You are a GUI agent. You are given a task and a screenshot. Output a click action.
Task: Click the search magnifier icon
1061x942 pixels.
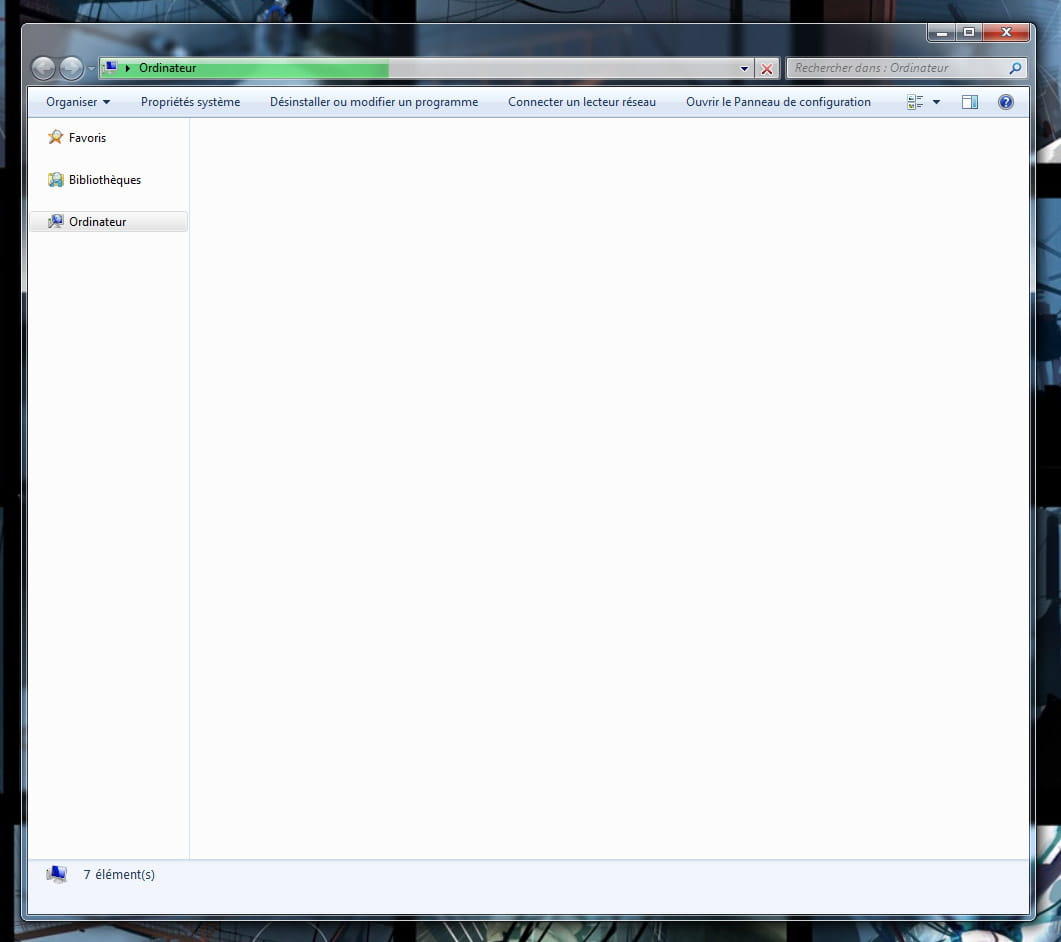pos(1015,68)
